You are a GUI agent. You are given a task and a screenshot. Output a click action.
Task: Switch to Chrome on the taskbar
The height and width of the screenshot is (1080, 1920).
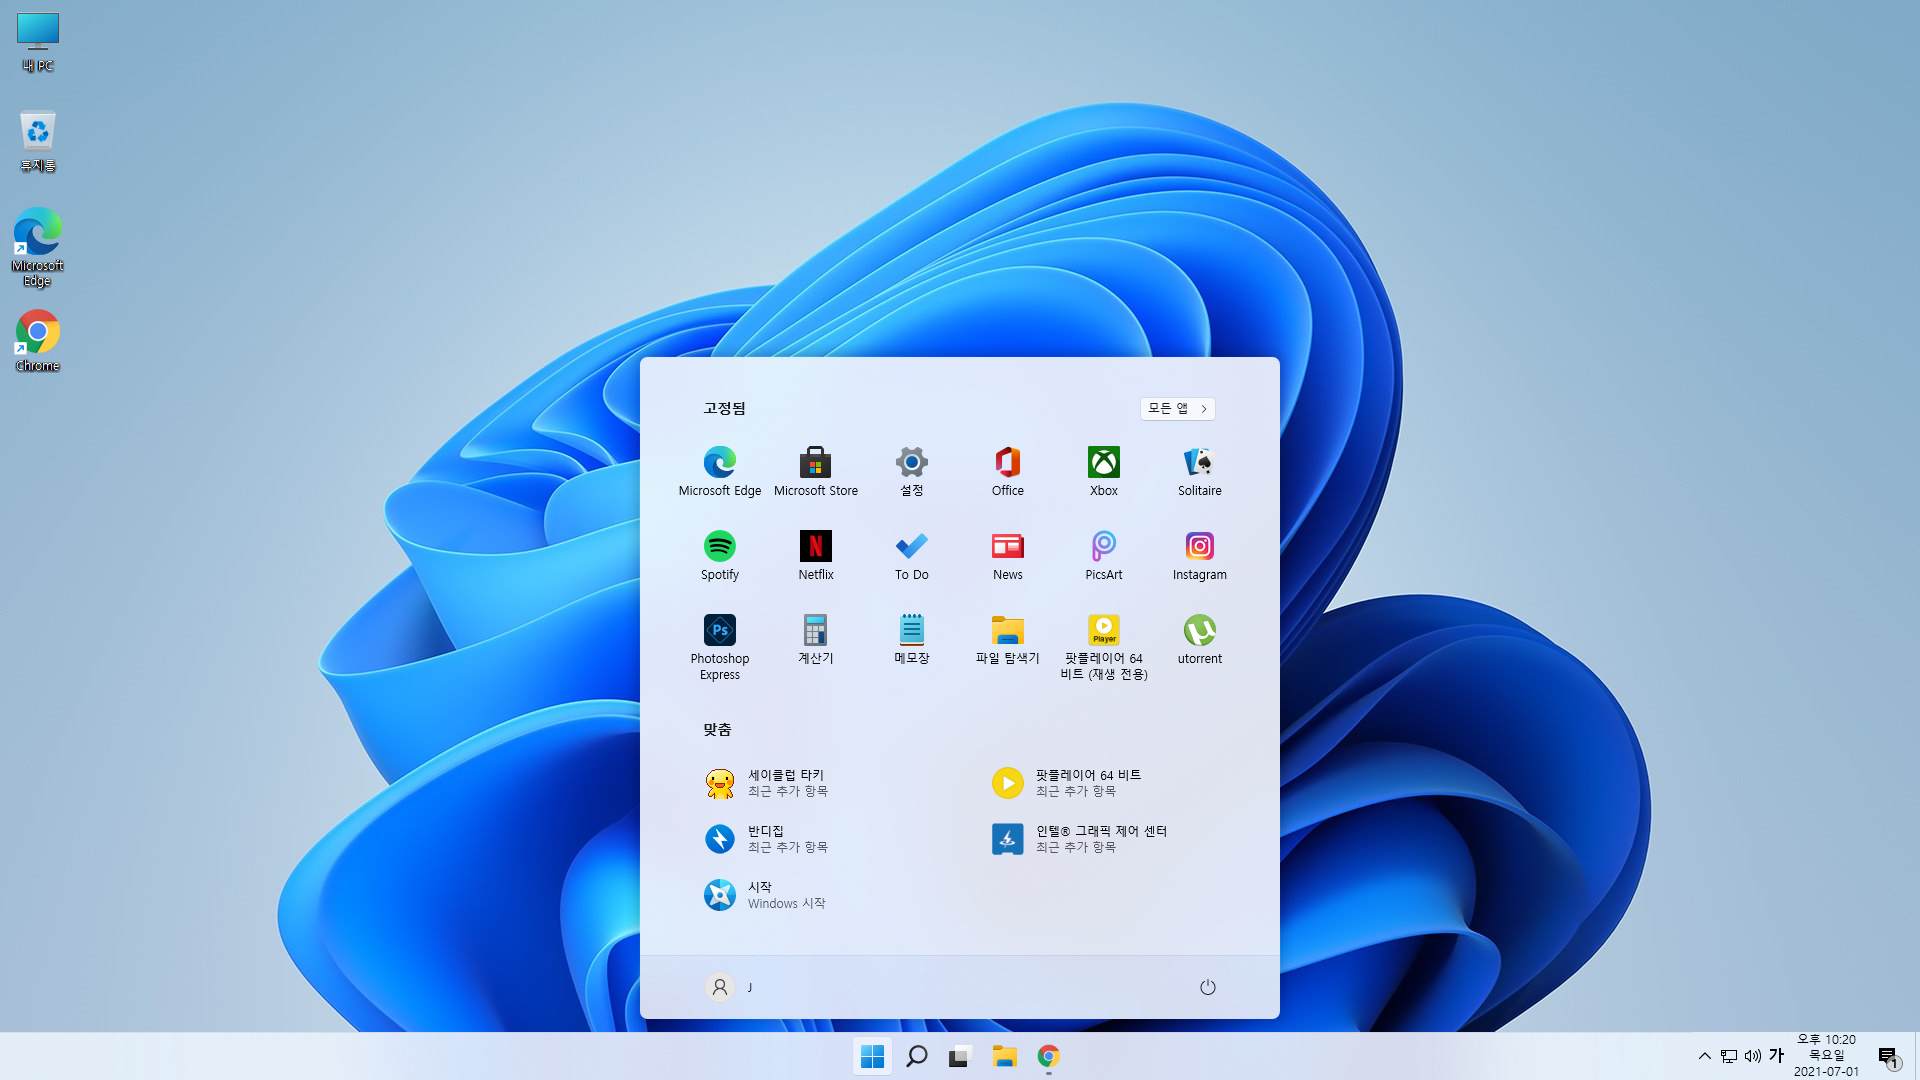point(1048,1056)
